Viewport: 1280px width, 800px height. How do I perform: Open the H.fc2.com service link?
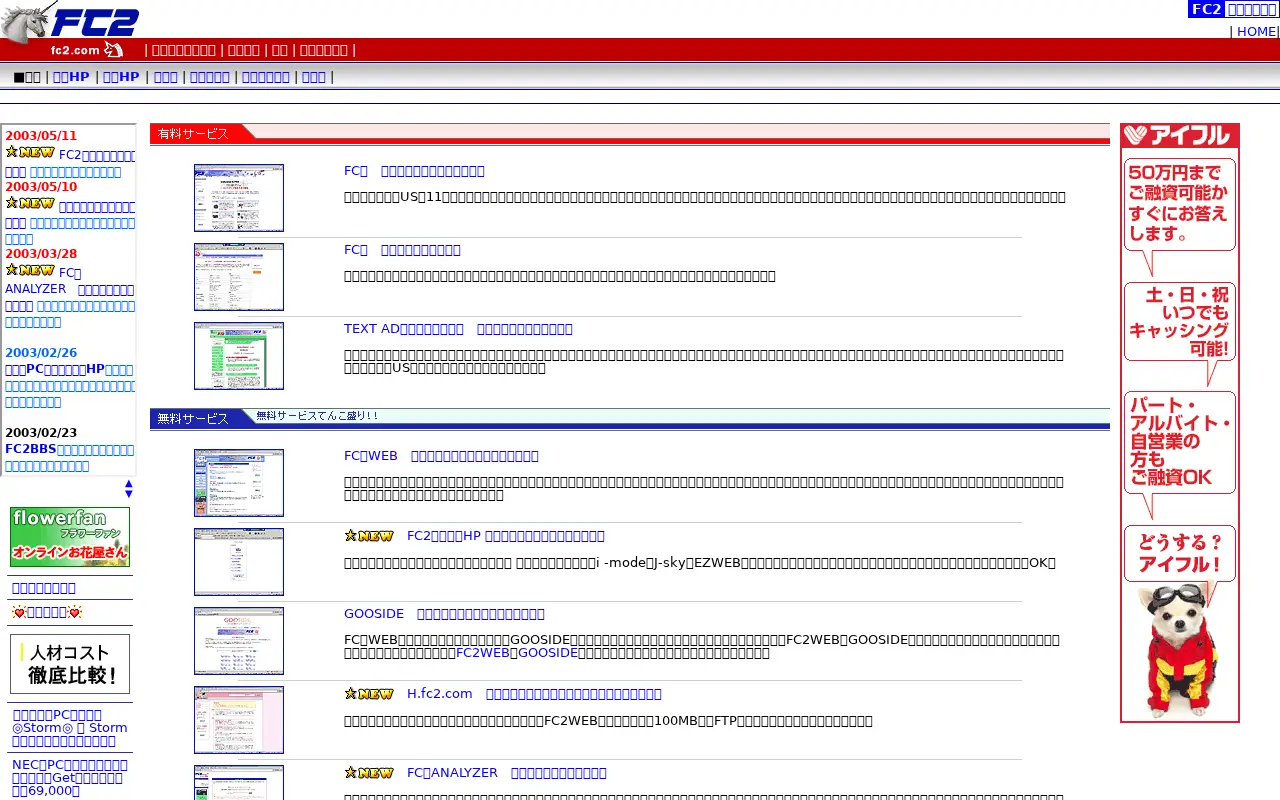pos(534,694)
